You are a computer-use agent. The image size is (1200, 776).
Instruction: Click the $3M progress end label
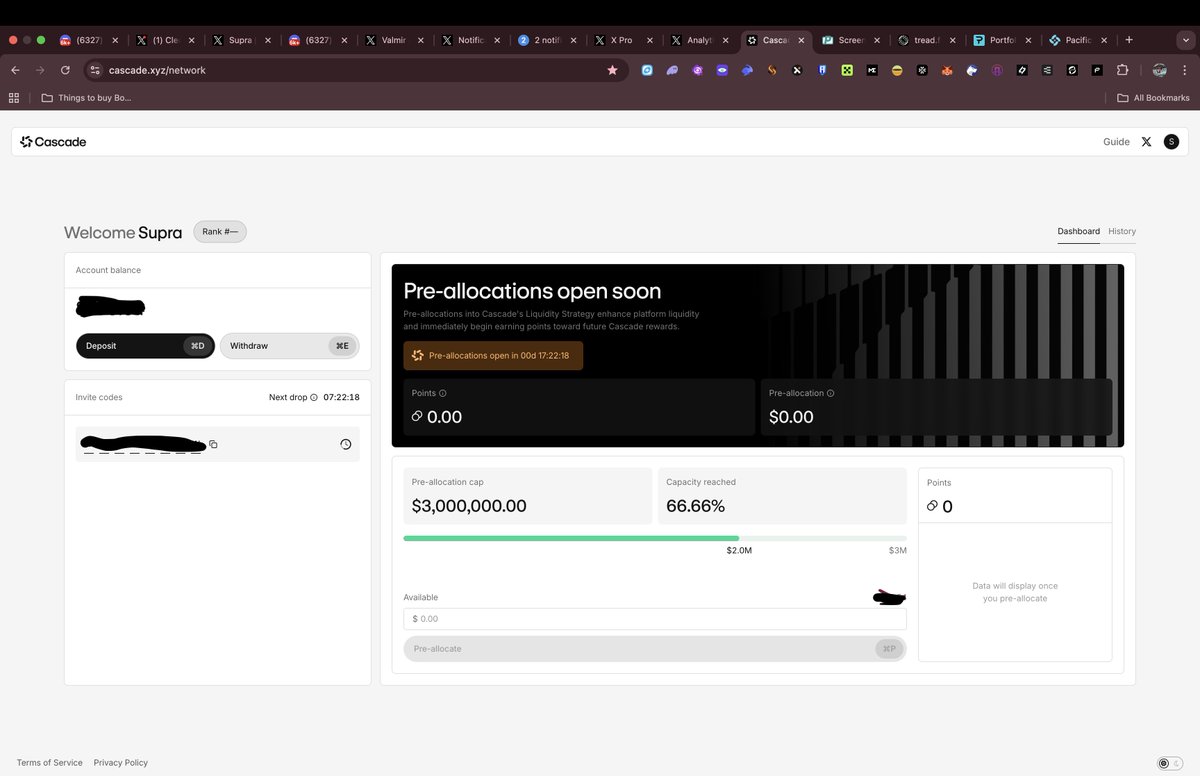point(898,551)
